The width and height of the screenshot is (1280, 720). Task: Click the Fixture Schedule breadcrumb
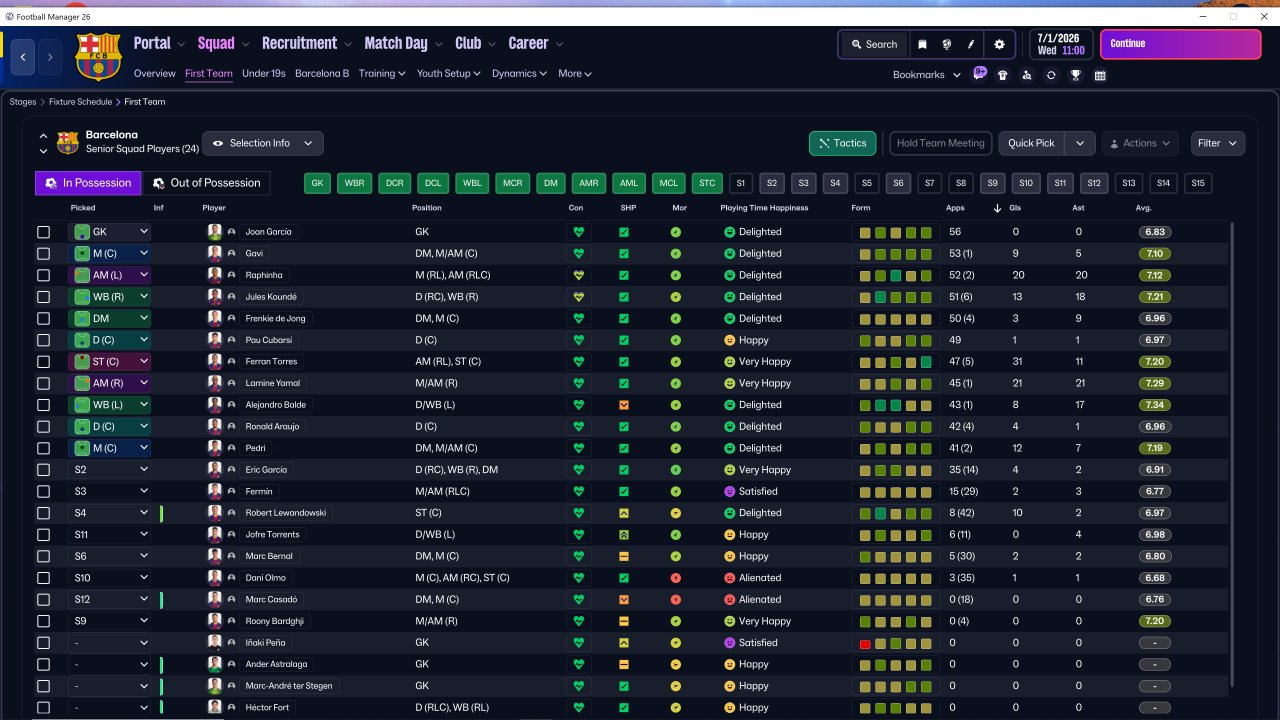point(81,102)
